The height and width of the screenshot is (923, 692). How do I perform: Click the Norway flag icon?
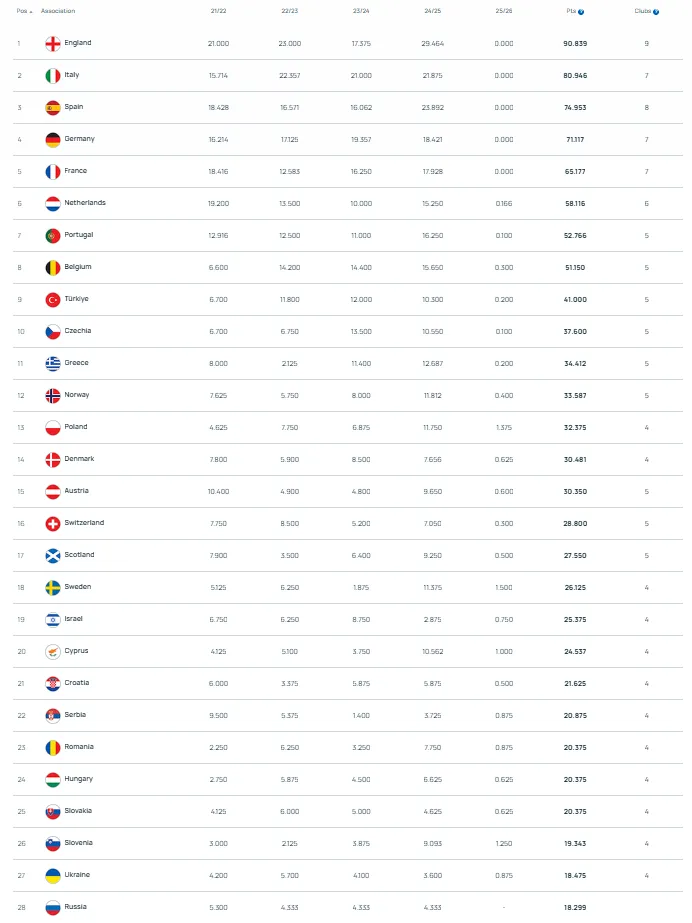53,396
